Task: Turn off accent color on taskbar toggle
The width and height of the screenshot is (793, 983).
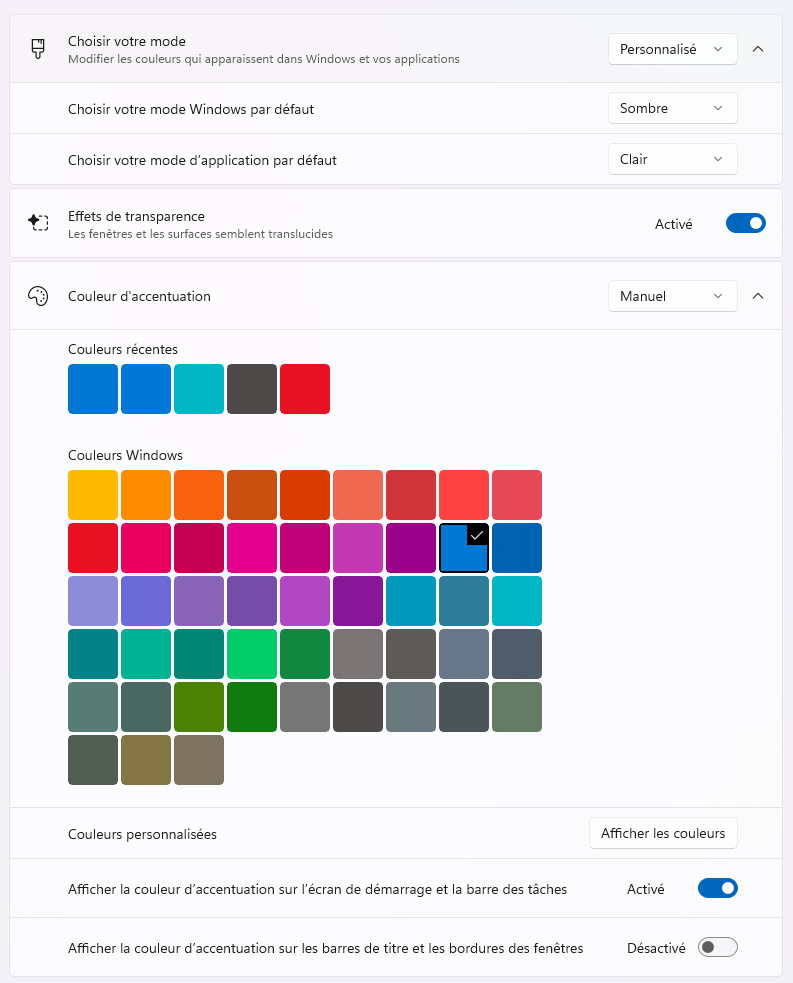Action: [x=717, y=888]
